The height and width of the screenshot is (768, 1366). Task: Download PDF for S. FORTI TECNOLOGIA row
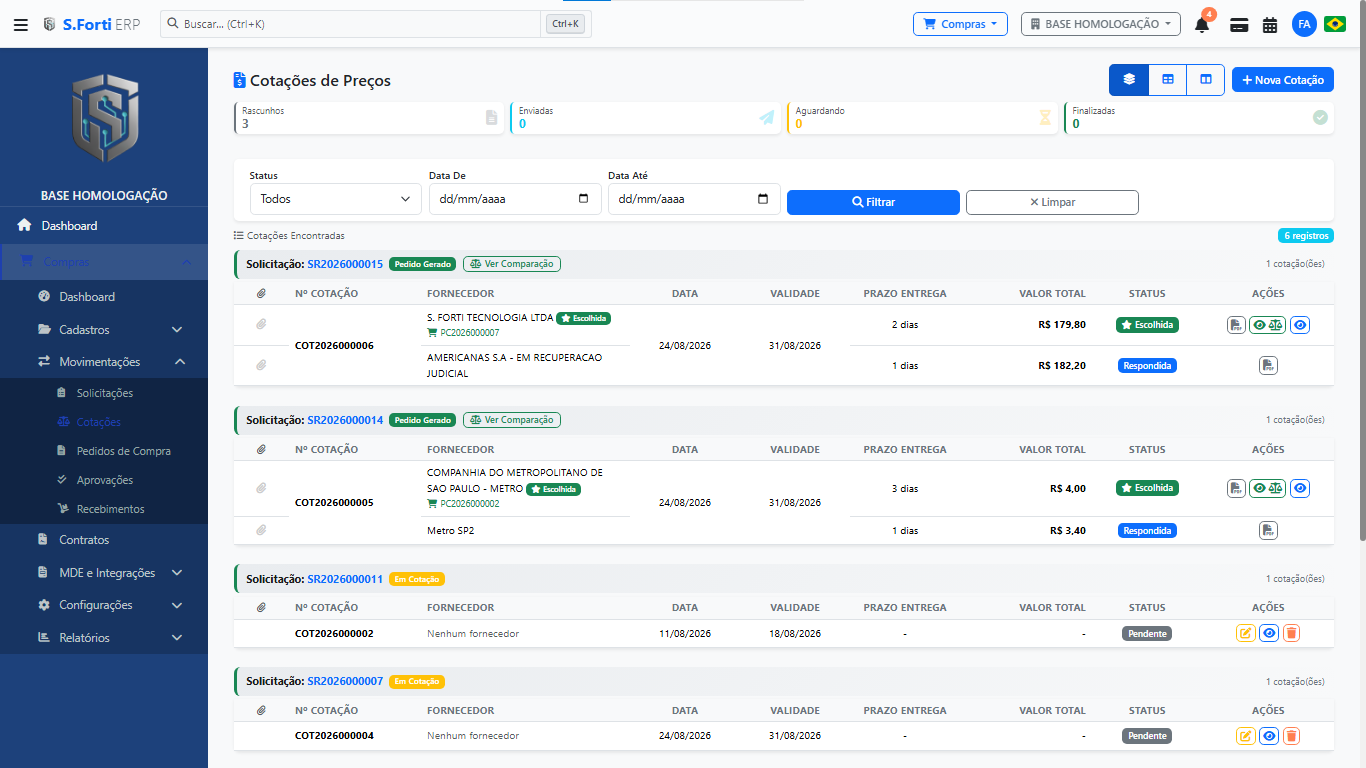[1237, 325]
